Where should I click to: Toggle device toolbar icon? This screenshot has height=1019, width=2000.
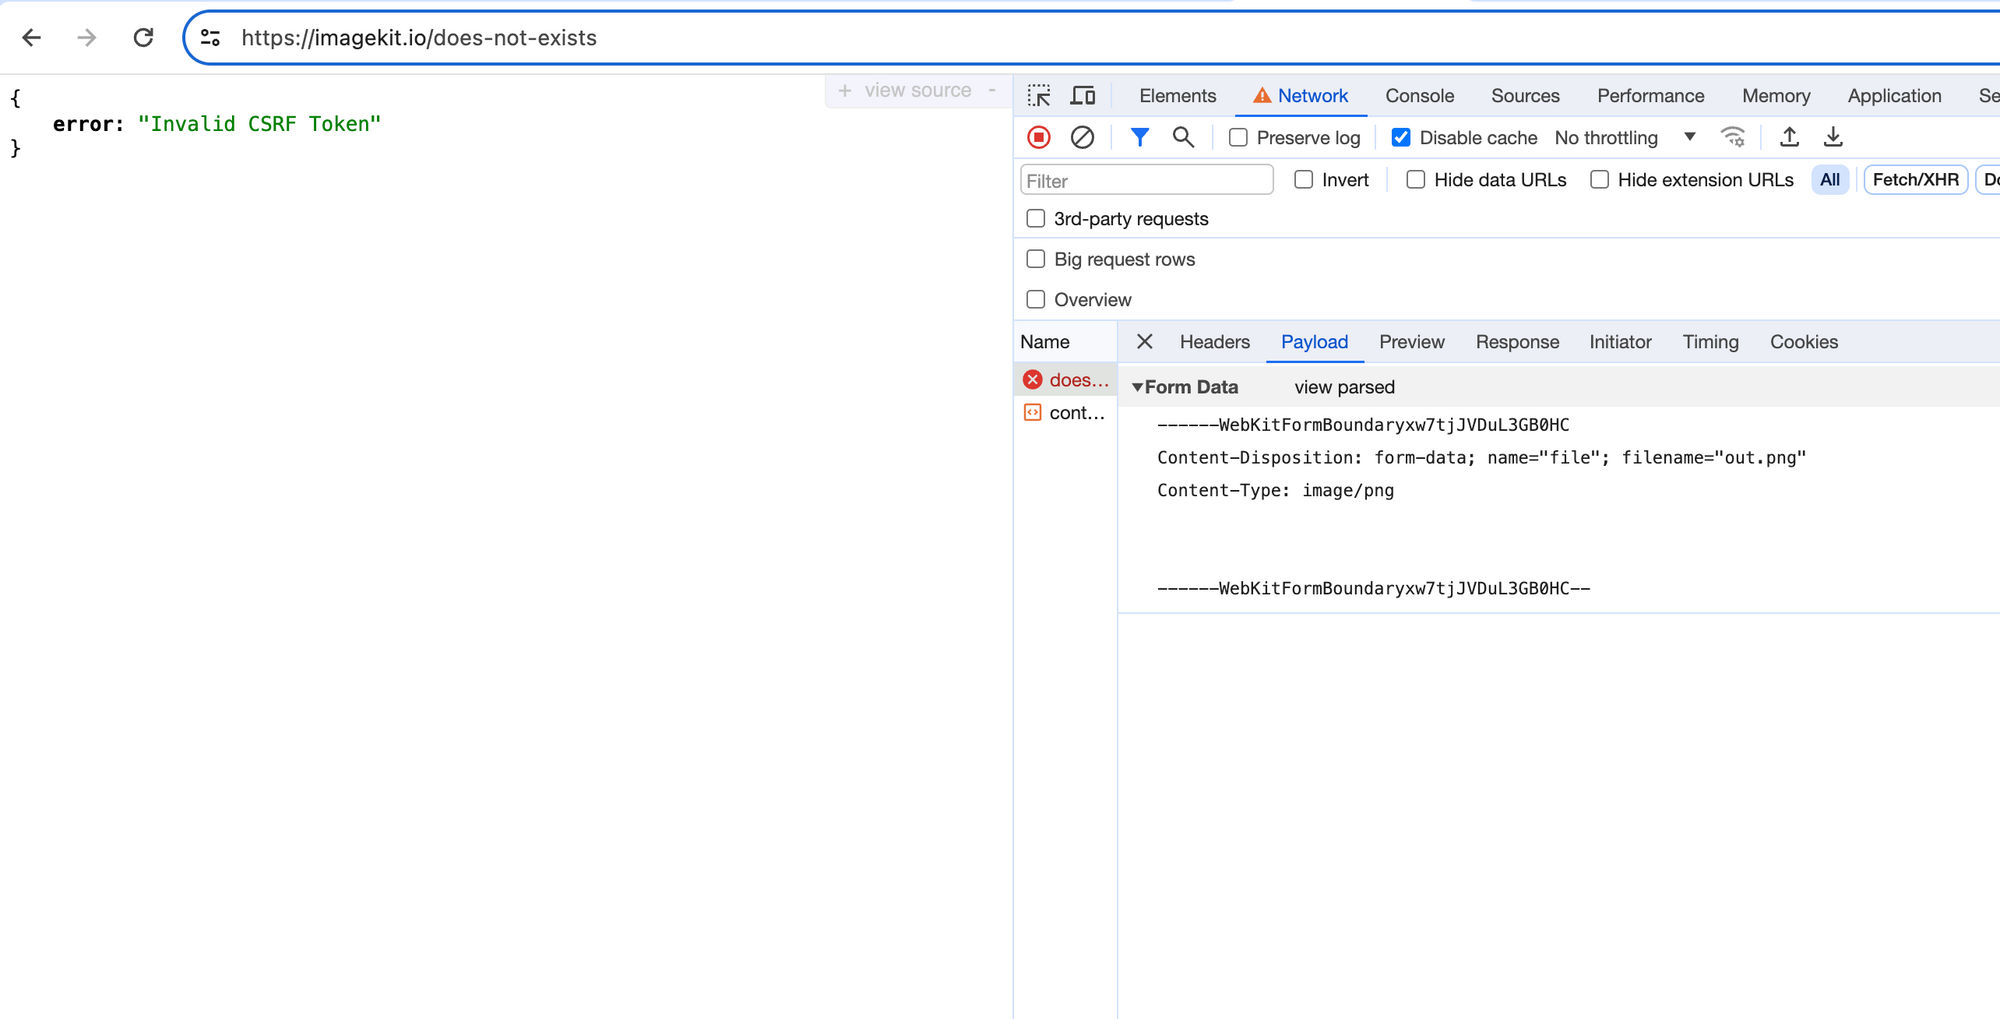[1083, 96]
